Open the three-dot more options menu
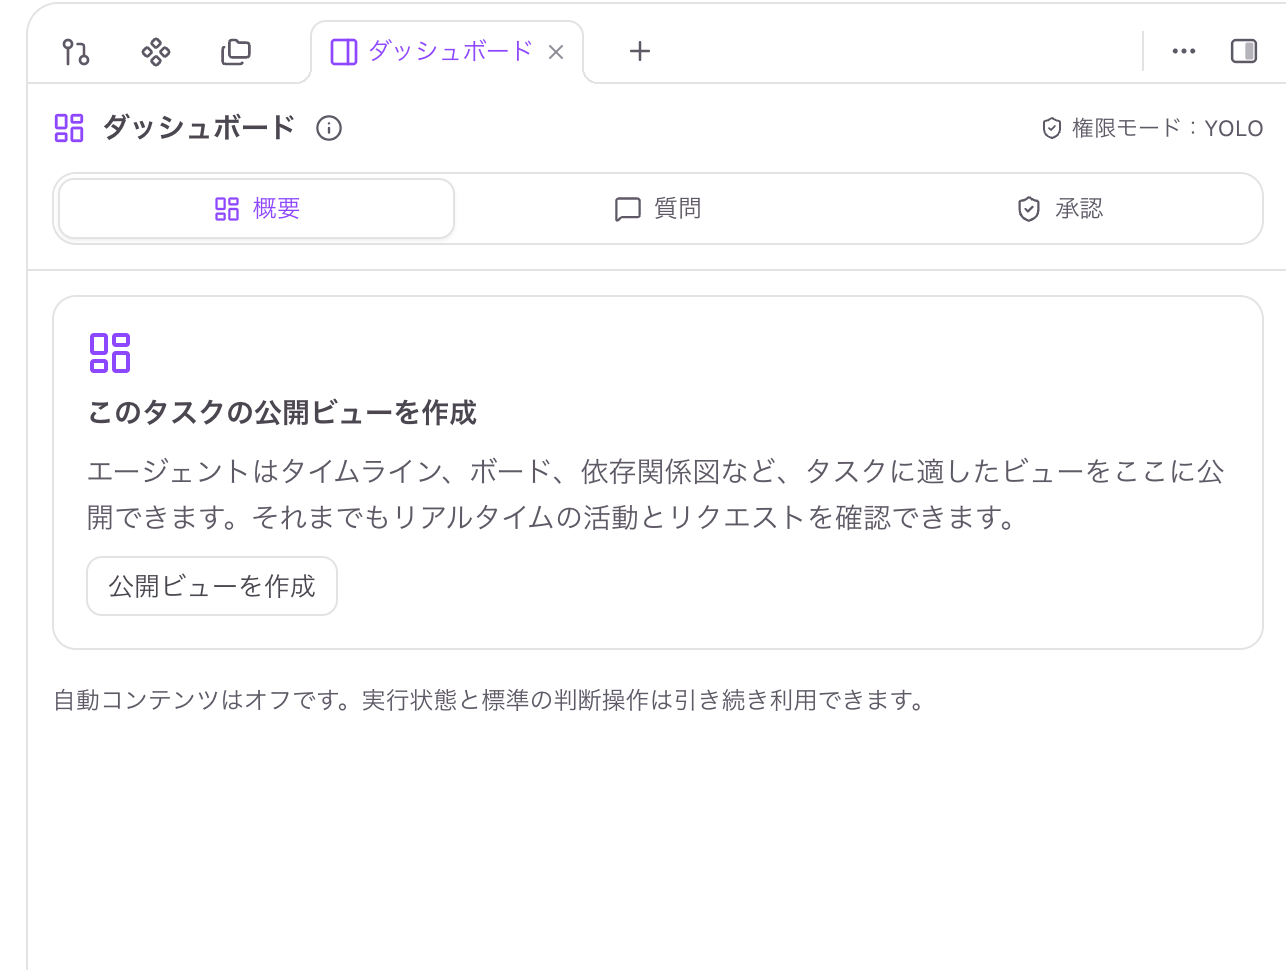Screen dimensions: 1286x970 point(1184,51)
